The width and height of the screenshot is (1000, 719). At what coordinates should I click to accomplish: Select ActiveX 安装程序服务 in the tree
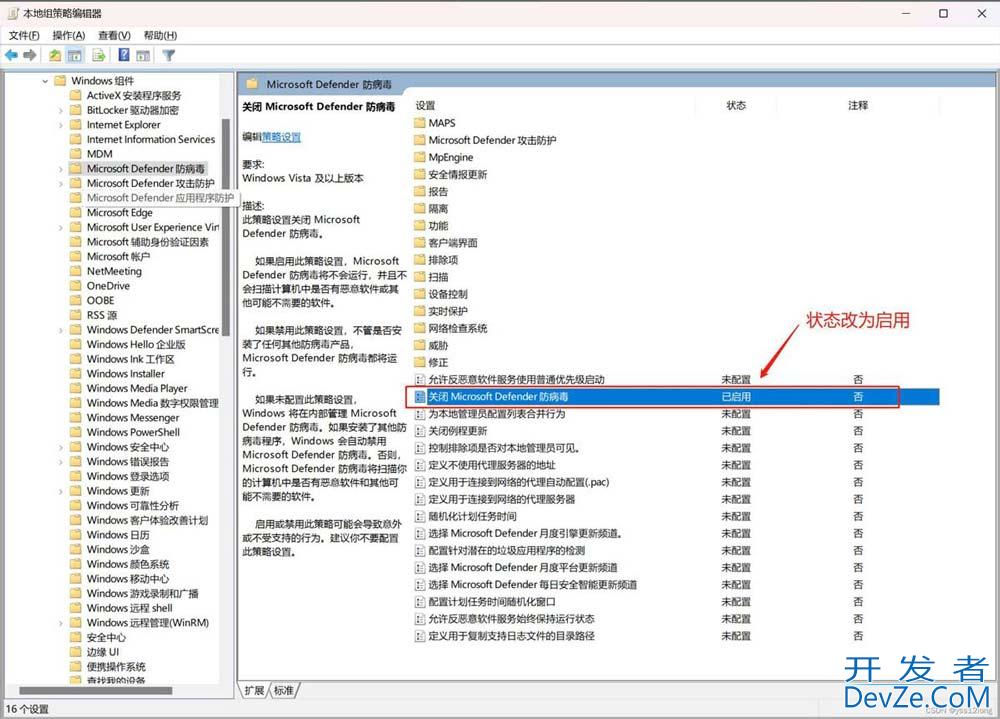pyautogui.click(x=134, y=96)
